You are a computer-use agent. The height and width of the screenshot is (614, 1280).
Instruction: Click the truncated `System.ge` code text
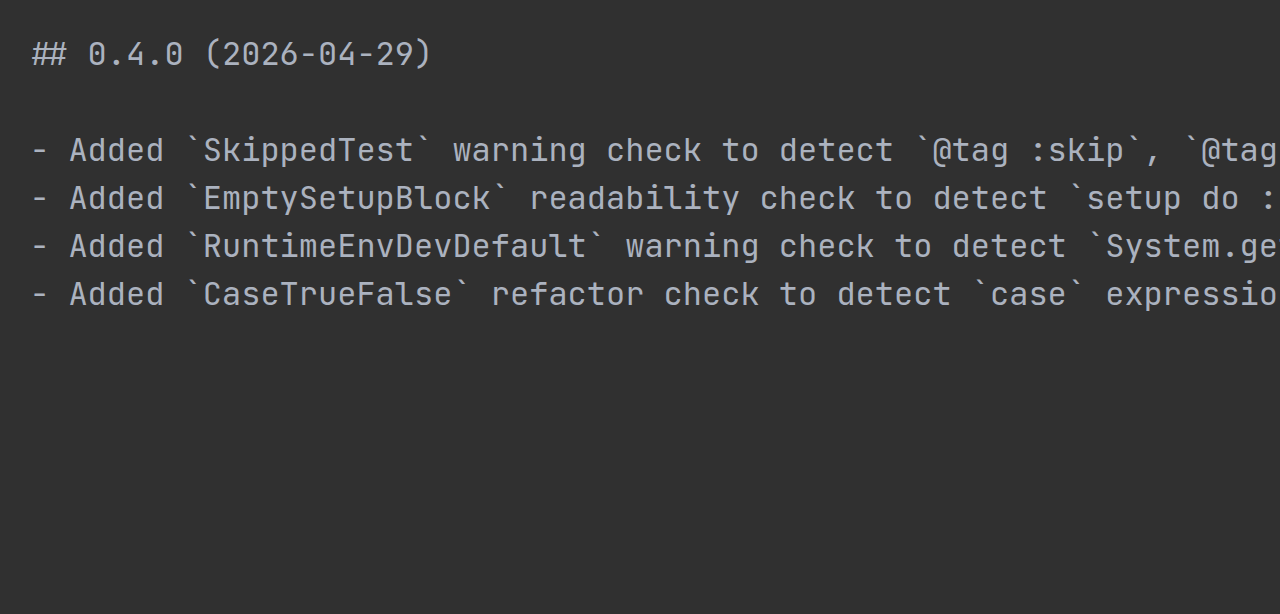tap(1190, 247)
